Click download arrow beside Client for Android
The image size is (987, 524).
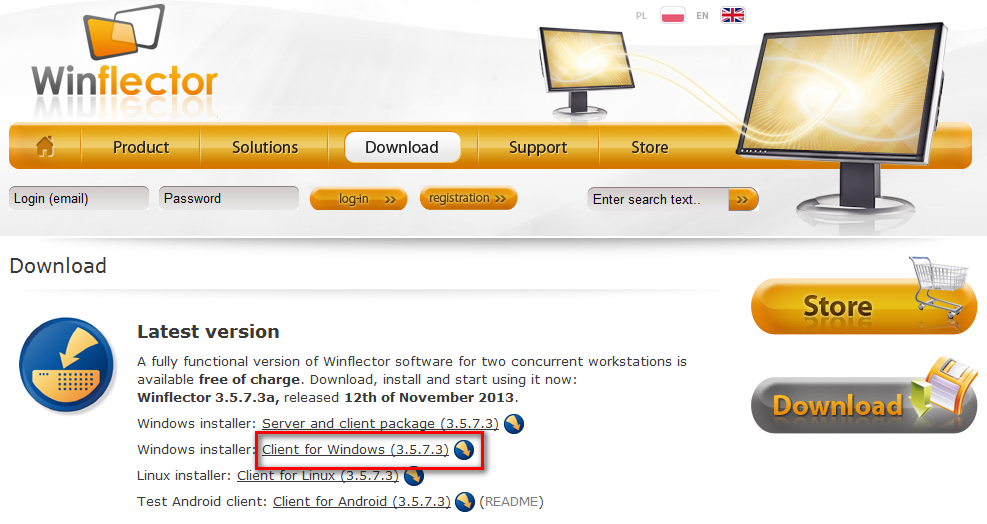(465, 502)
